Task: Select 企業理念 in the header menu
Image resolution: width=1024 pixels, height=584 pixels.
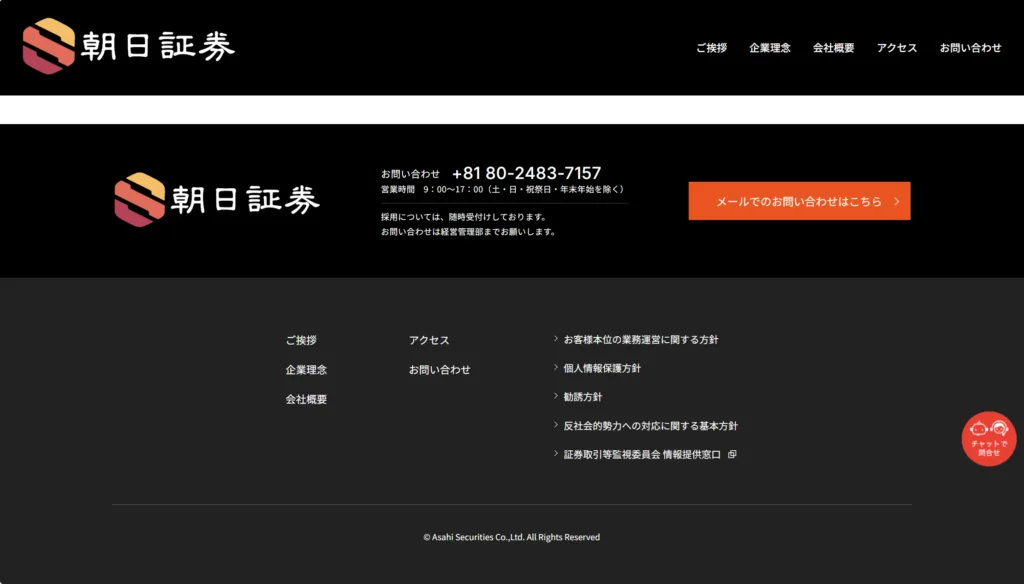Action: point(769,48)
